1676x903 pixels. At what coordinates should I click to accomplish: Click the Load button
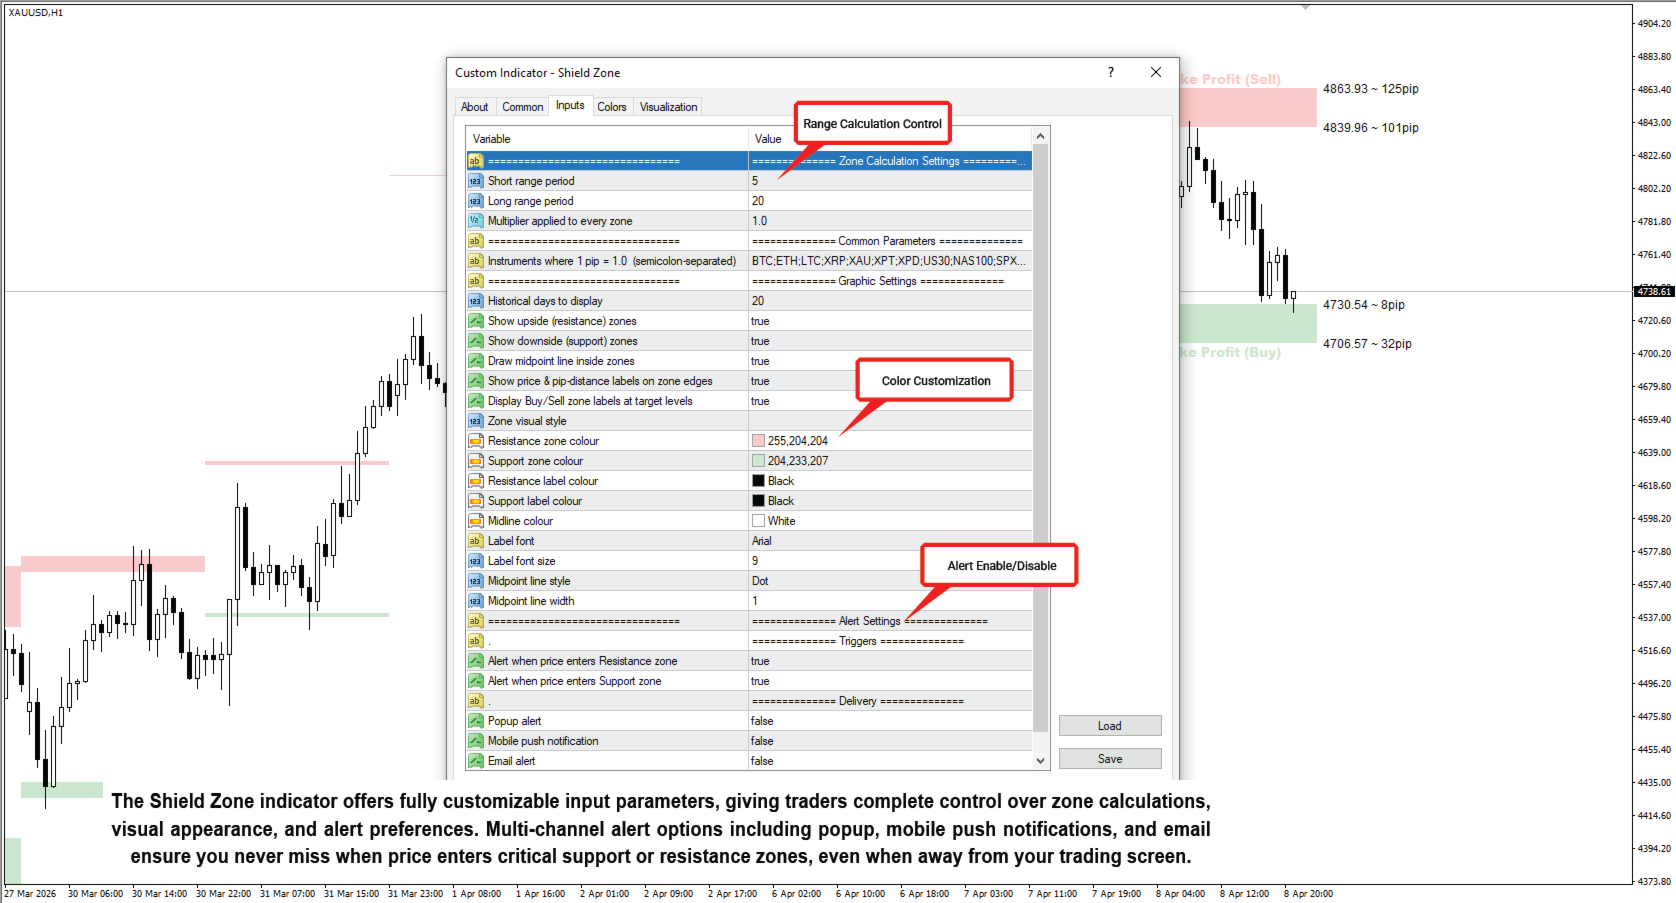coord(1110,726)
